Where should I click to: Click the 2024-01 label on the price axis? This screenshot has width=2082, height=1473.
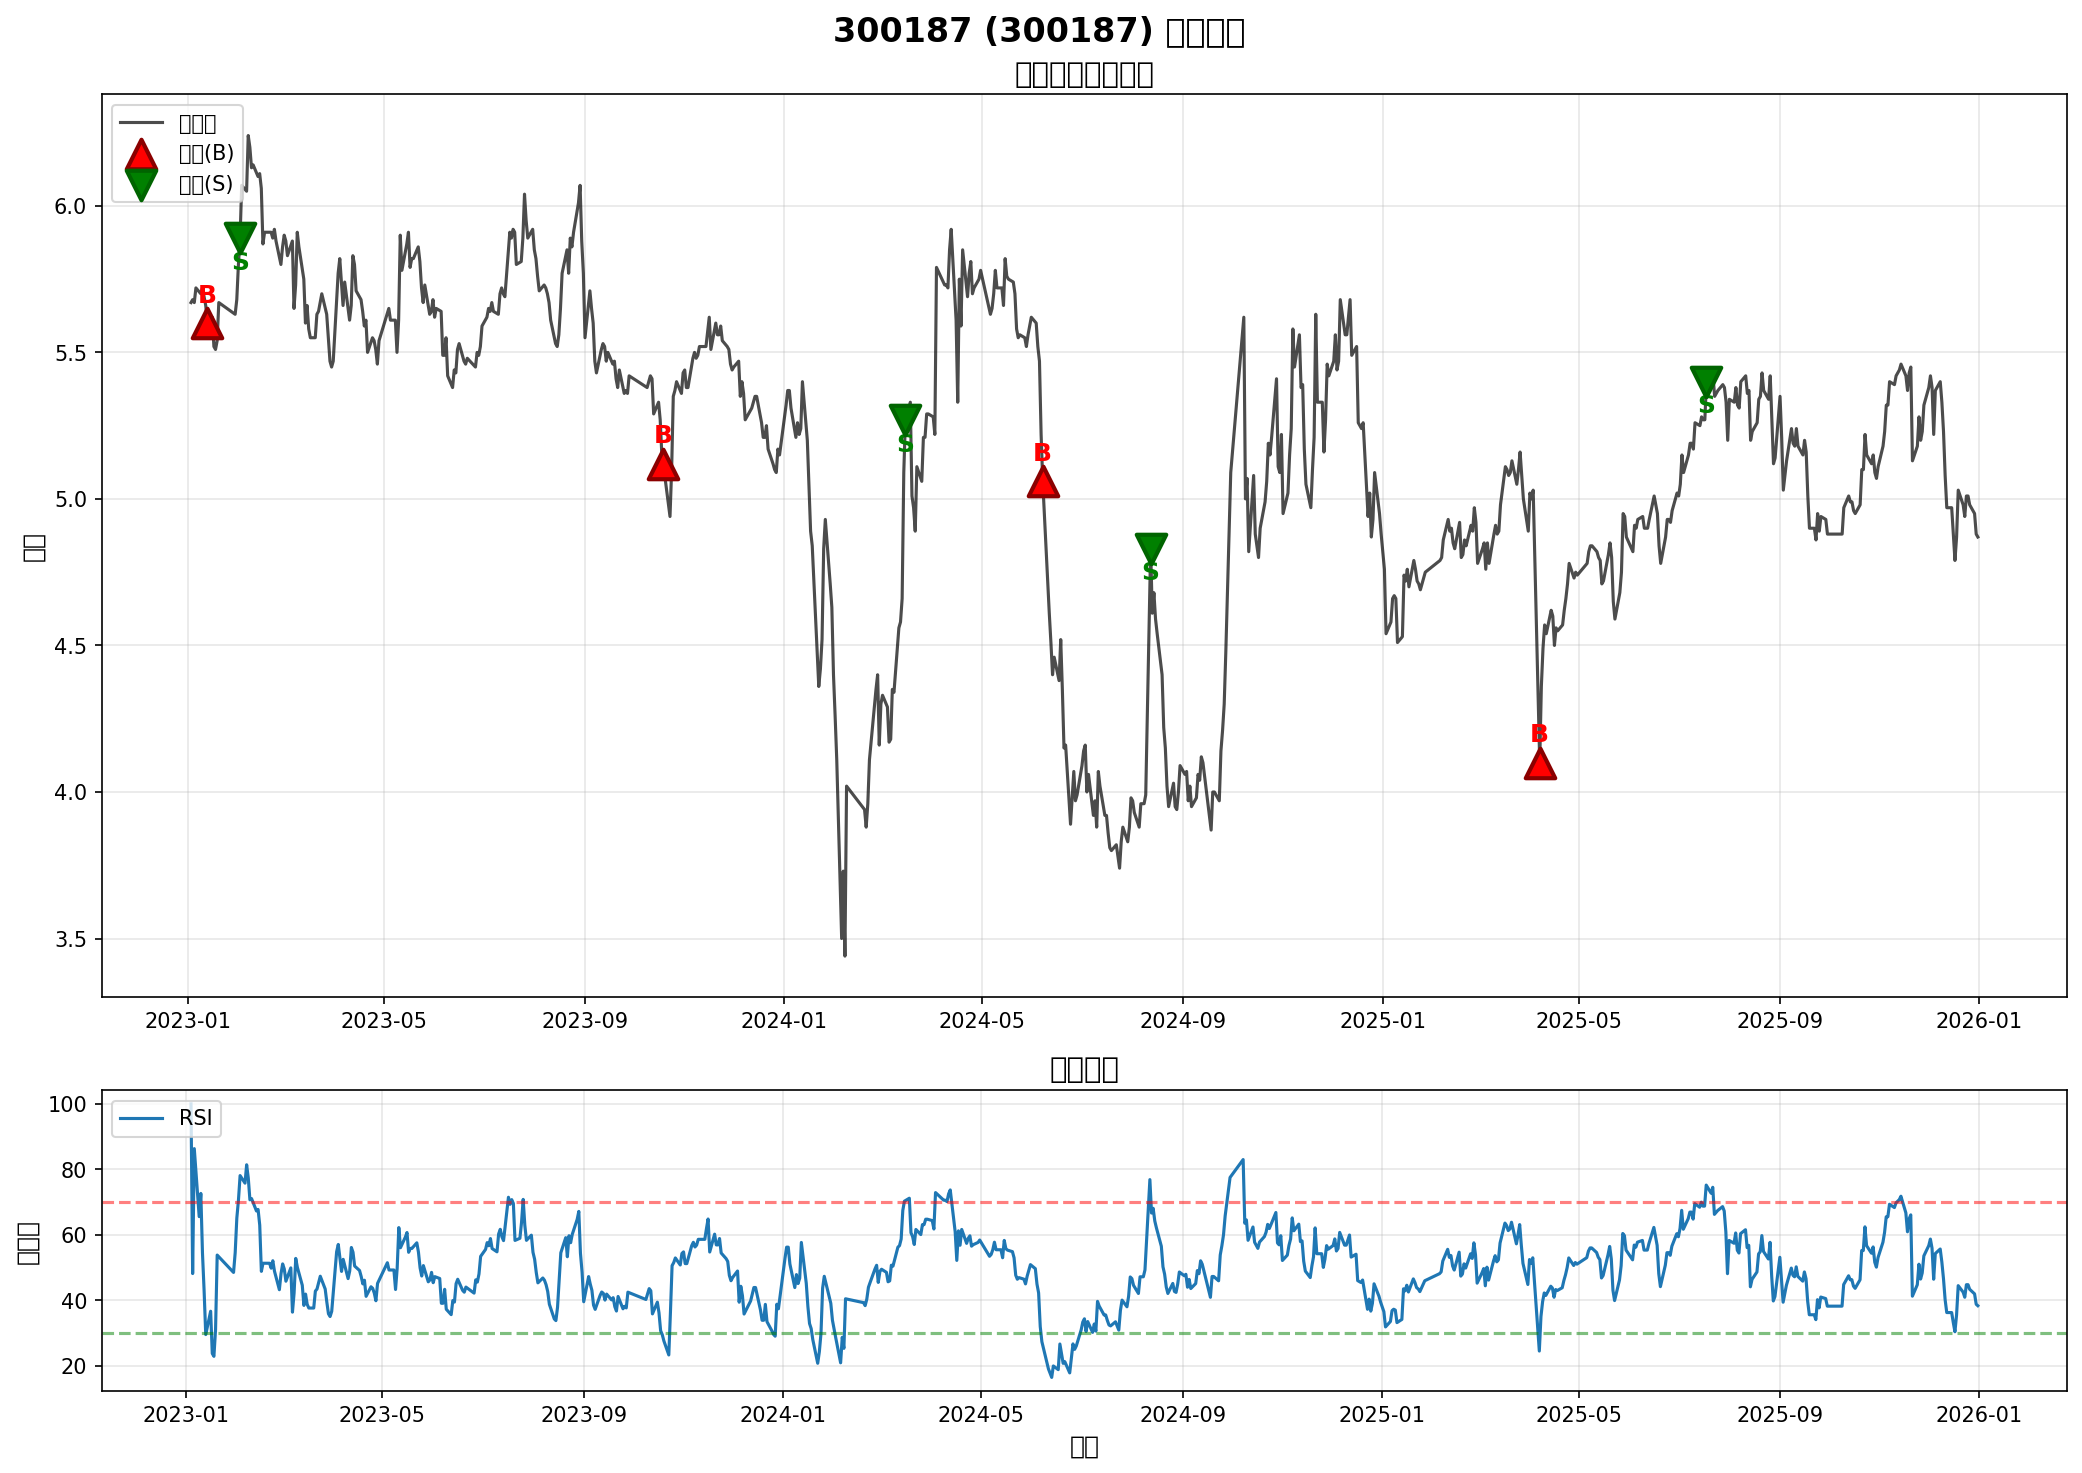[784, 1021]
